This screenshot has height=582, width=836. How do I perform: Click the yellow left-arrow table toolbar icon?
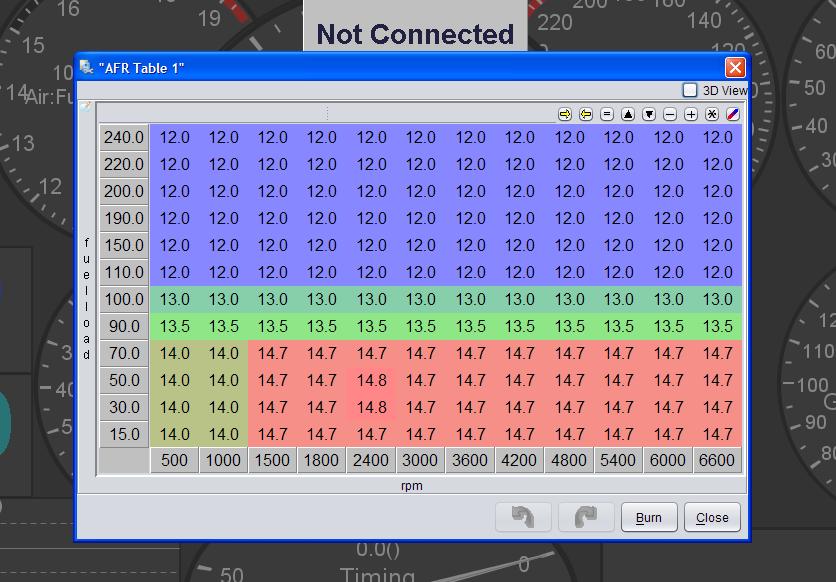click(586, 114)
